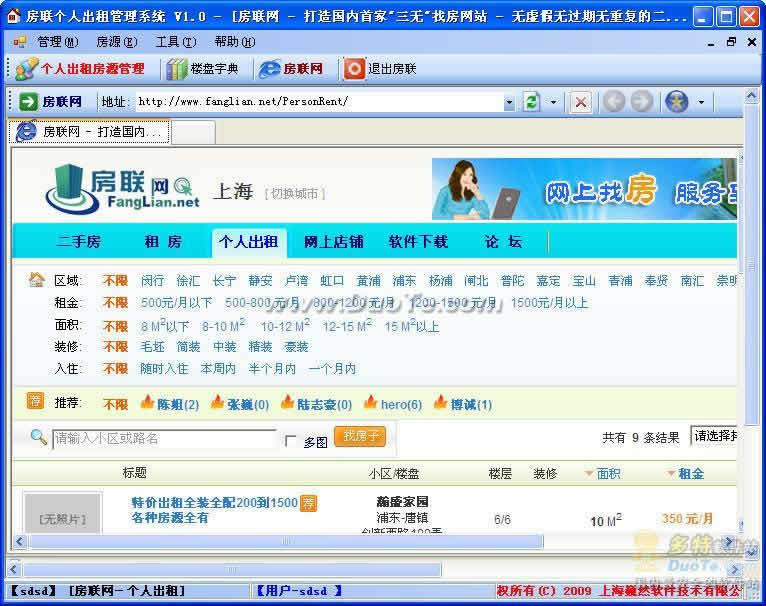The image size is (766, 606).
Task: Filter area by 15 M²以上
Action: click(412, 326)
